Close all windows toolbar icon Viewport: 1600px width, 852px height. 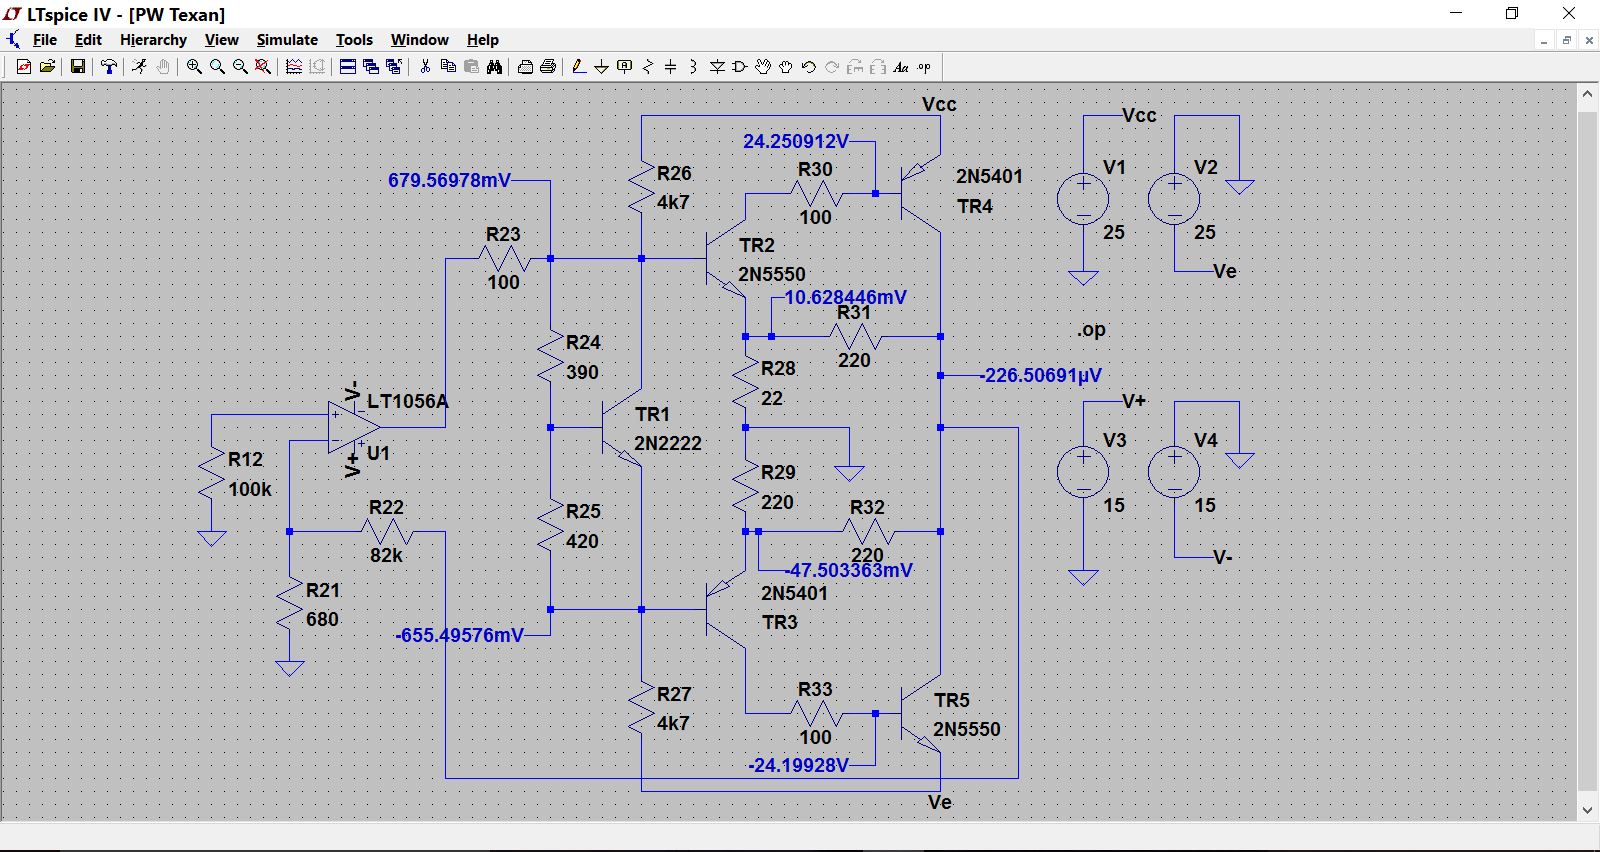click(x=394, y=67)
